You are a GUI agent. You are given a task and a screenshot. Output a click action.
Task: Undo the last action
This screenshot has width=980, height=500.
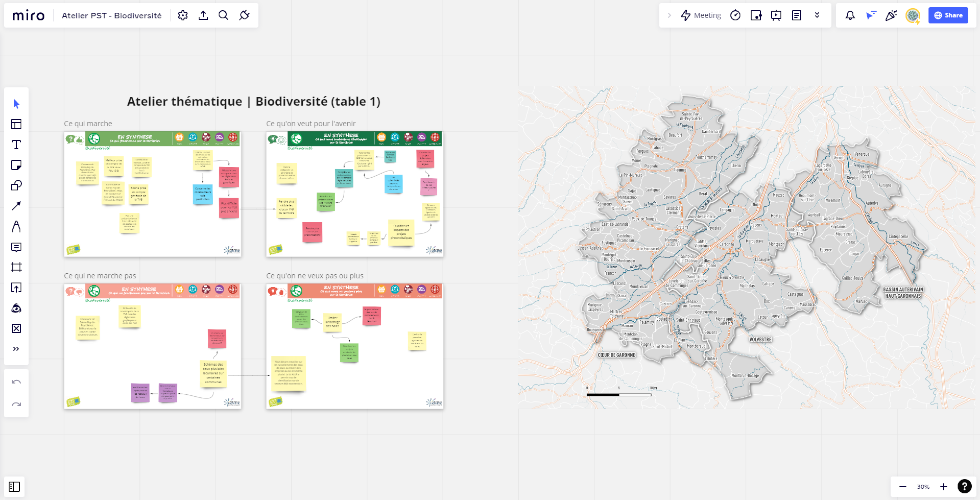click(x=16, y=382)
